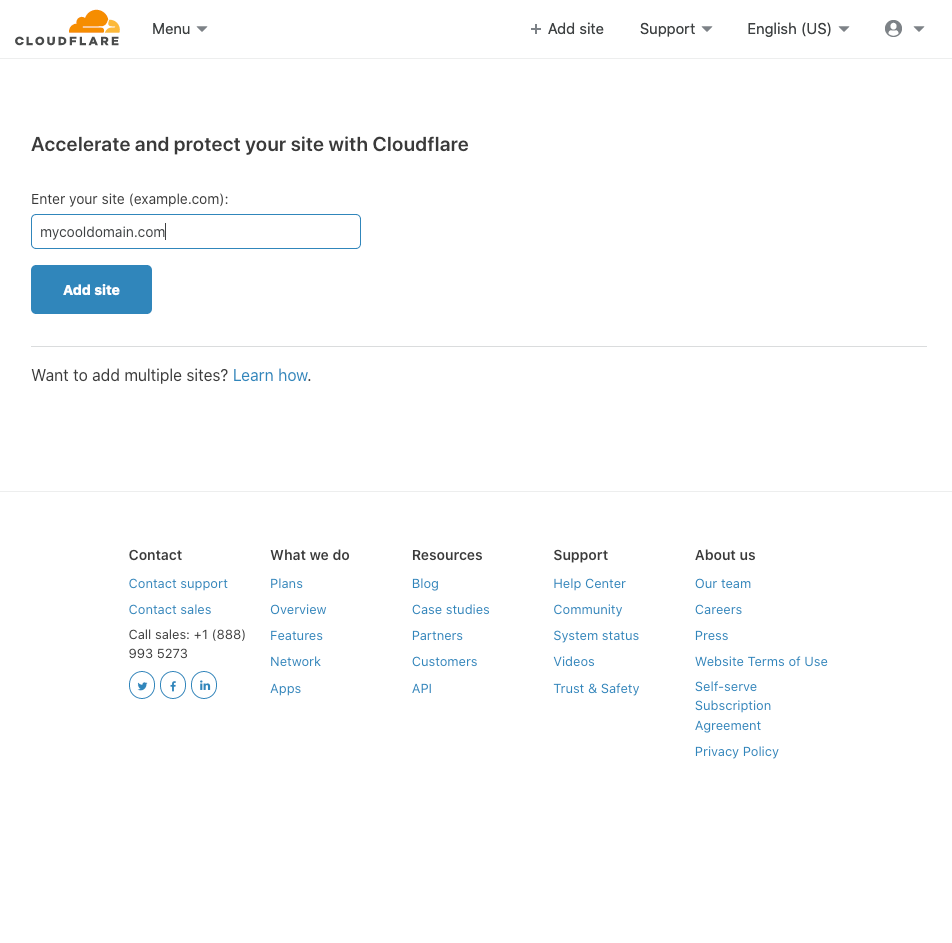Image resolution: width=952 pixels, height=943 pixels.
Task: Open Trust & Safety link
Action: 596,689
